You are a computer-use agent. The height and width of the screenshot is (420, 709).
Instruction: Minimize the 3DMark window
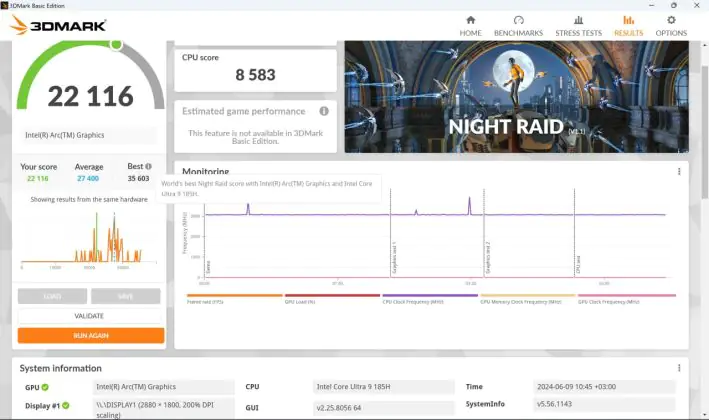click(651, 5)
